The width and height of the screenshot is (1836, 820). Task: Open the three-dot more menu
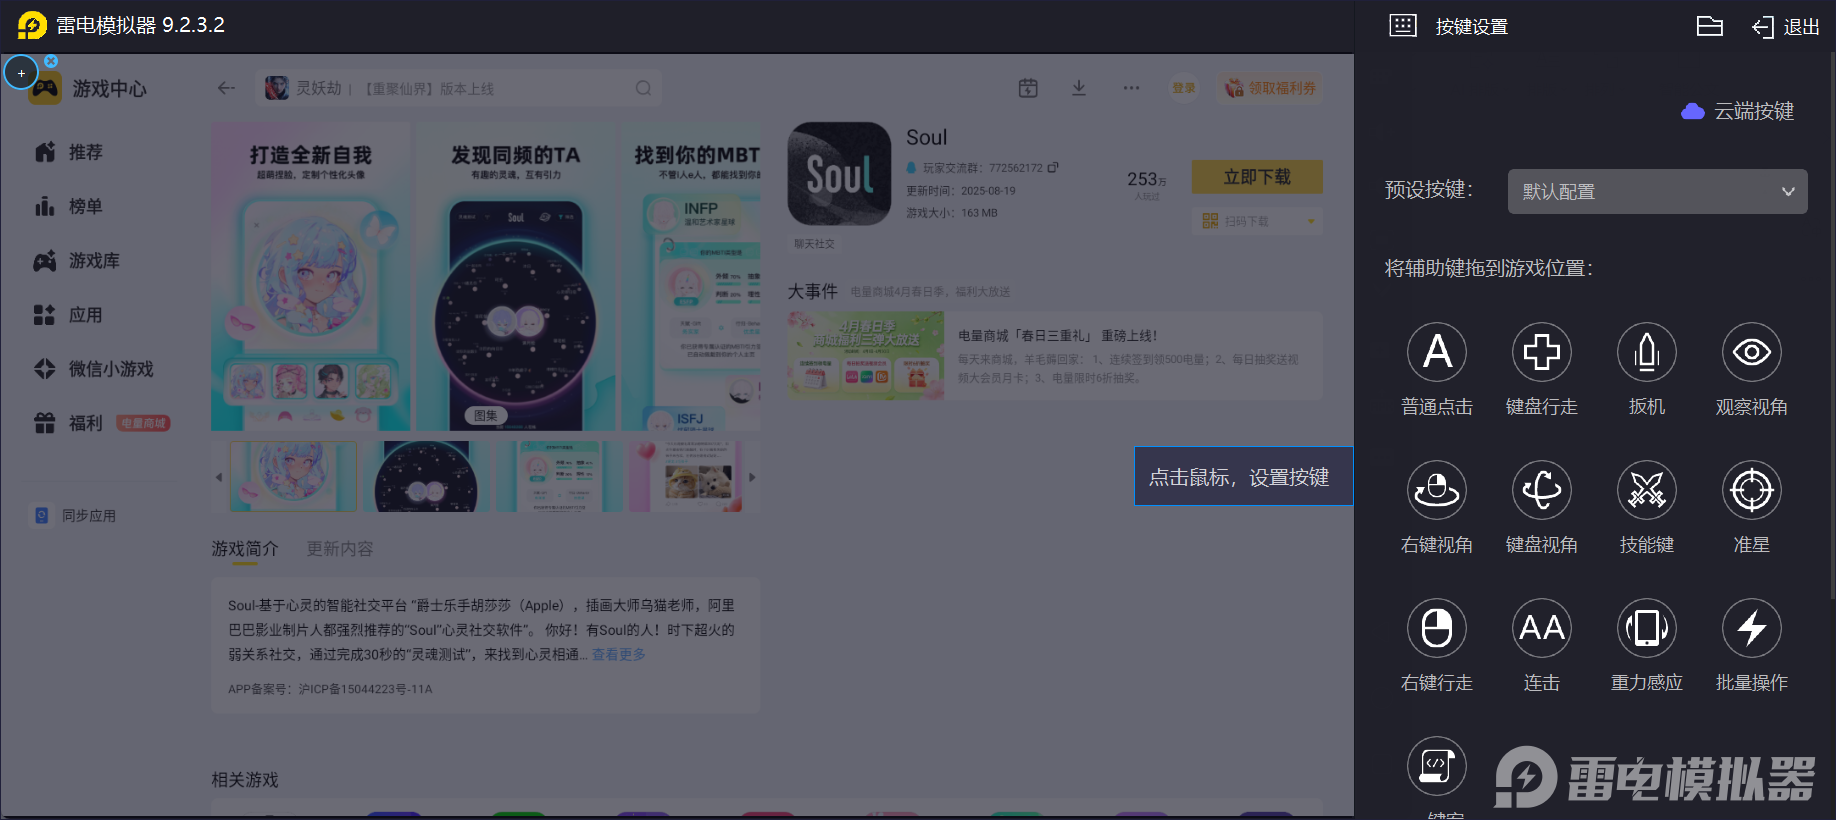[1131, 88]
